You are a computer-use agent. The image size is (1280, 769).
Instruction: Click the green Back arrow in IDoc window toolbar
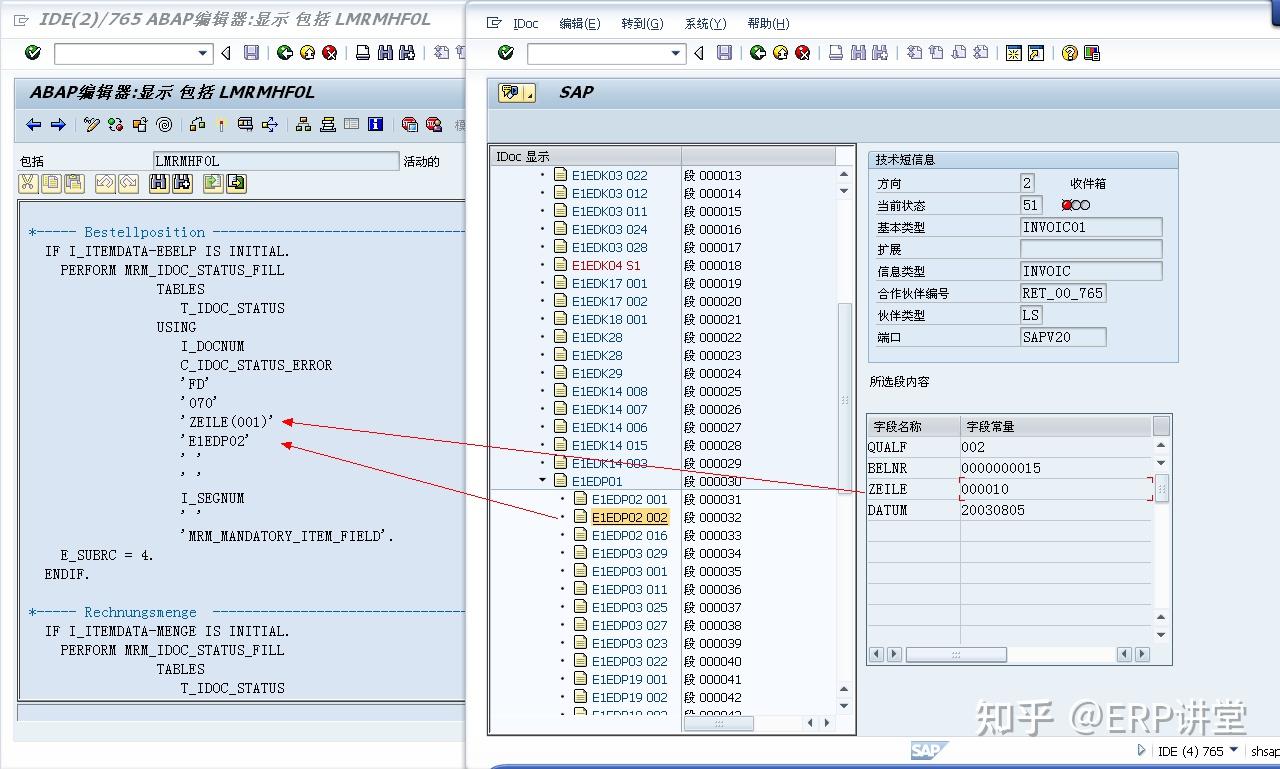(758, 53)
